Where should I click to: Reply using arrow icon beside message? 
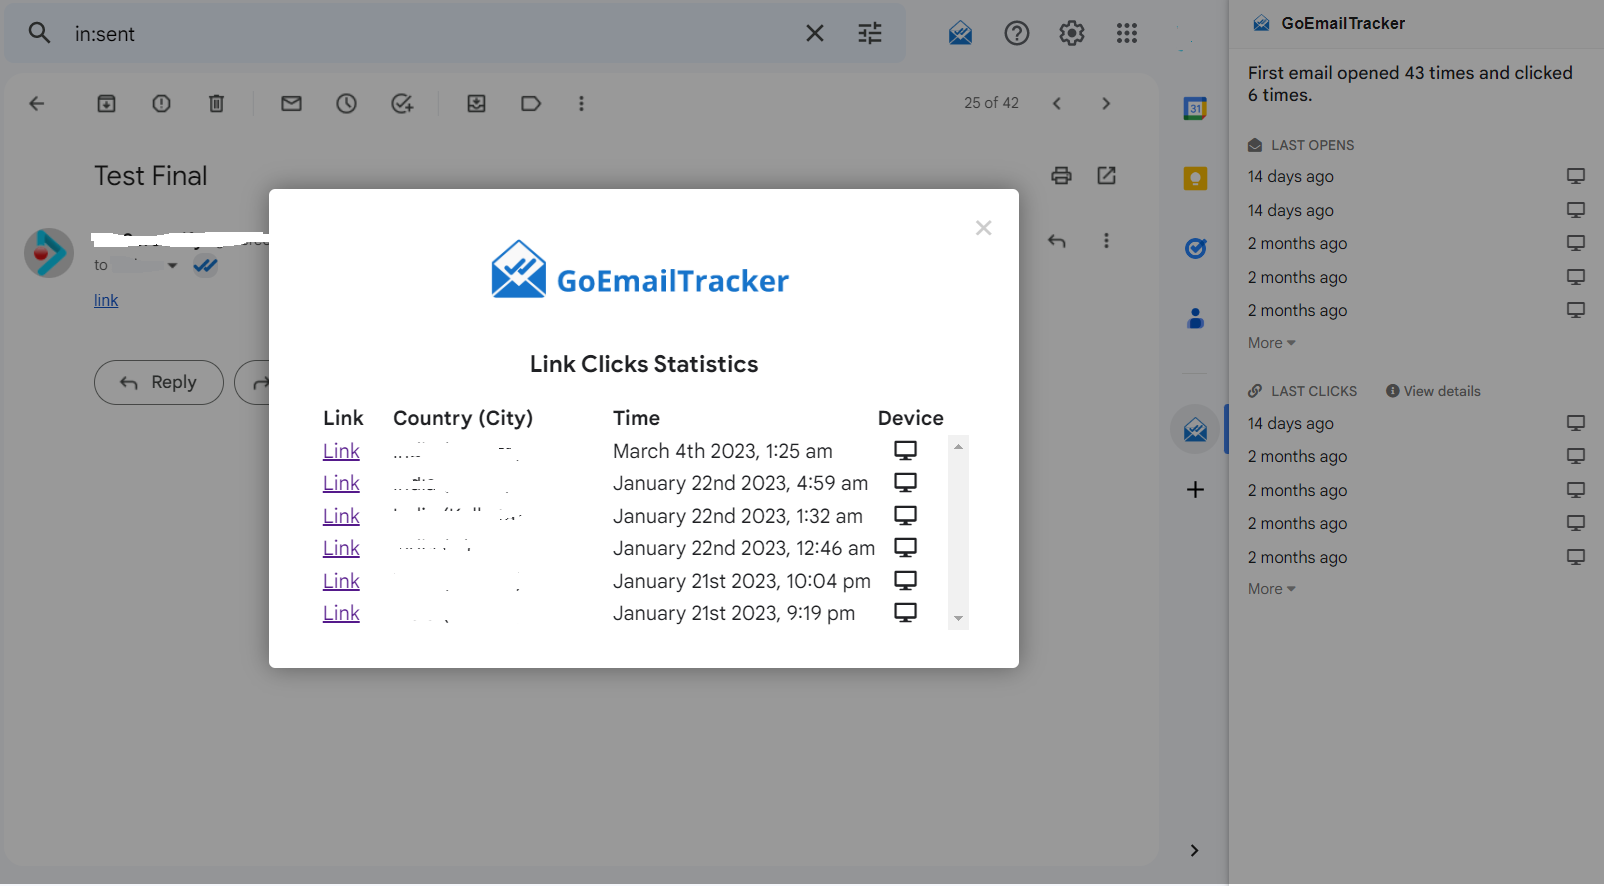tap(1057, 241)
